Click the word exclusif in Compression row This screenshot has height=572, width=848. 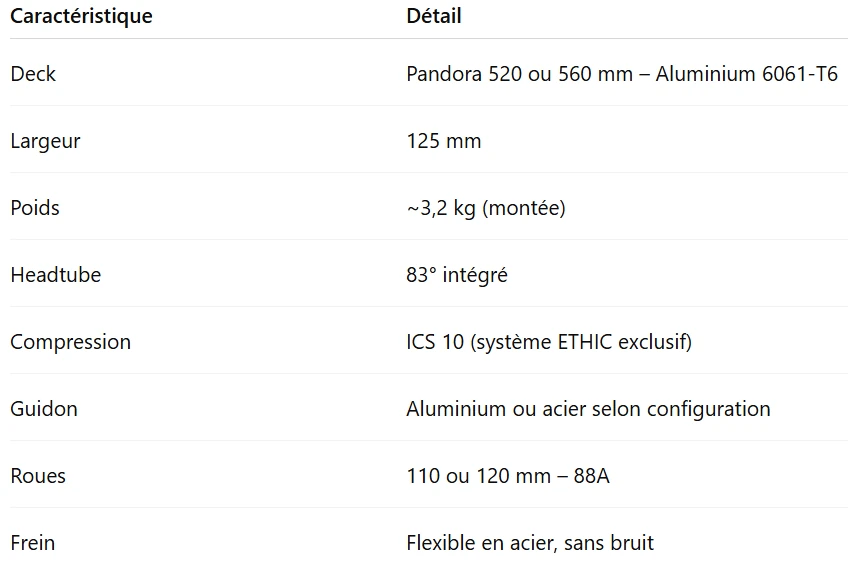coord(655,342)
